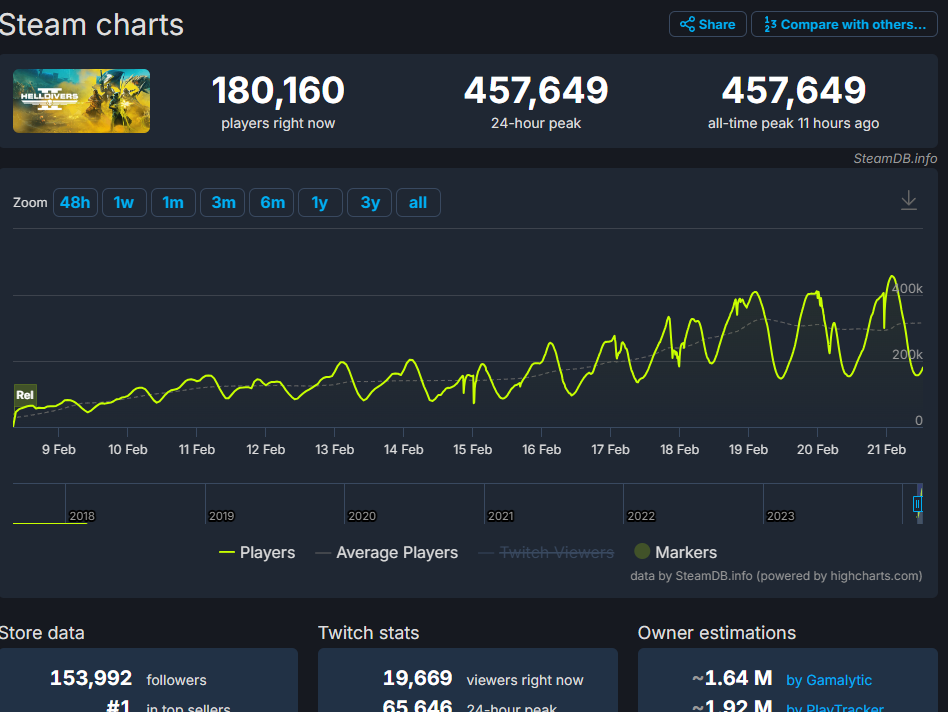Toggle Markers series in legend
This screenshot has width=948, height=712.
(675, 552)
